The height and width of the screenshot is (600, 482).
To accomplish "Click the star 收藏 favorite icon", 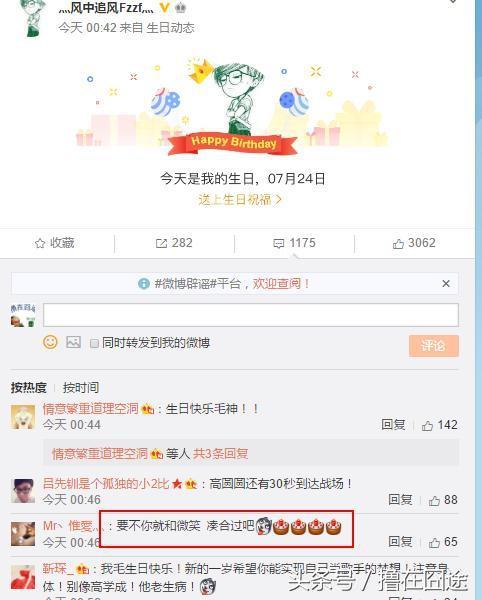I will [x=40, y=243].
